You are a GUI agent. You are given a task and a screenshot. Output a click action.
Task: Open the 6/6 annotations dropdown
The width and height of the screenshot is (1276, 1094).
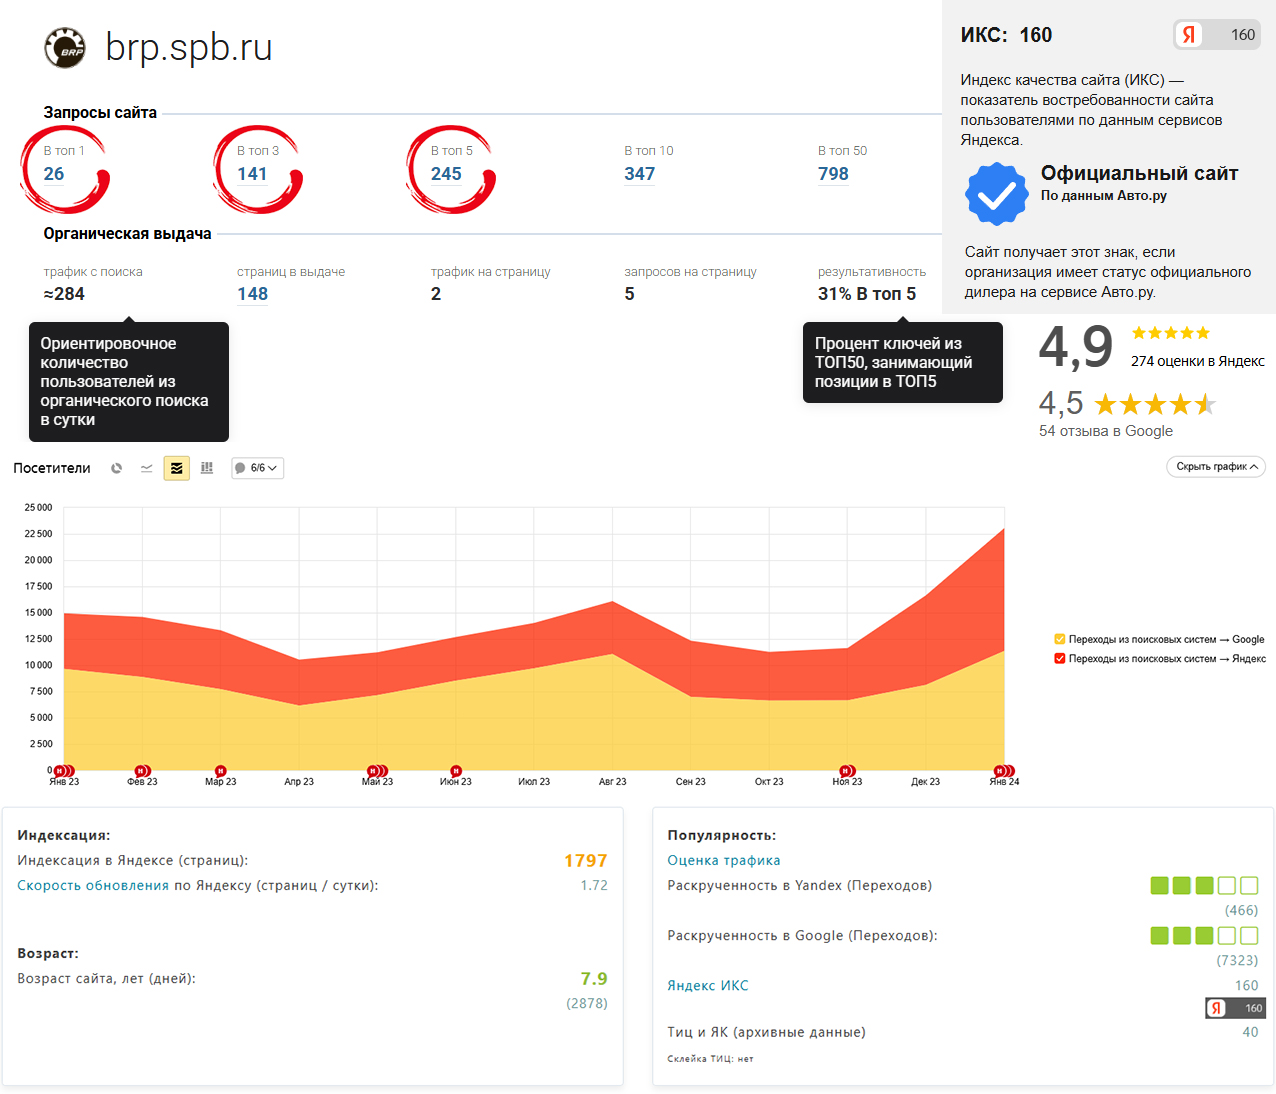pos(258,468)
